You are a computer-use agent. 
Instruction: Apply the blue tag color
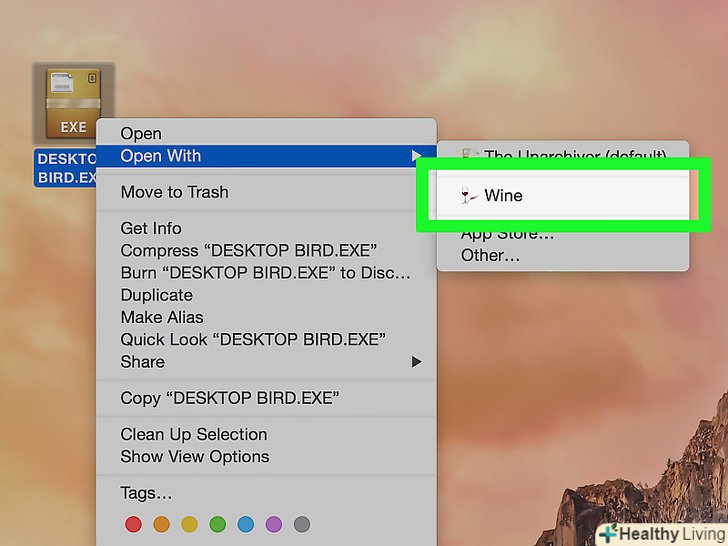tap(246, 525)
